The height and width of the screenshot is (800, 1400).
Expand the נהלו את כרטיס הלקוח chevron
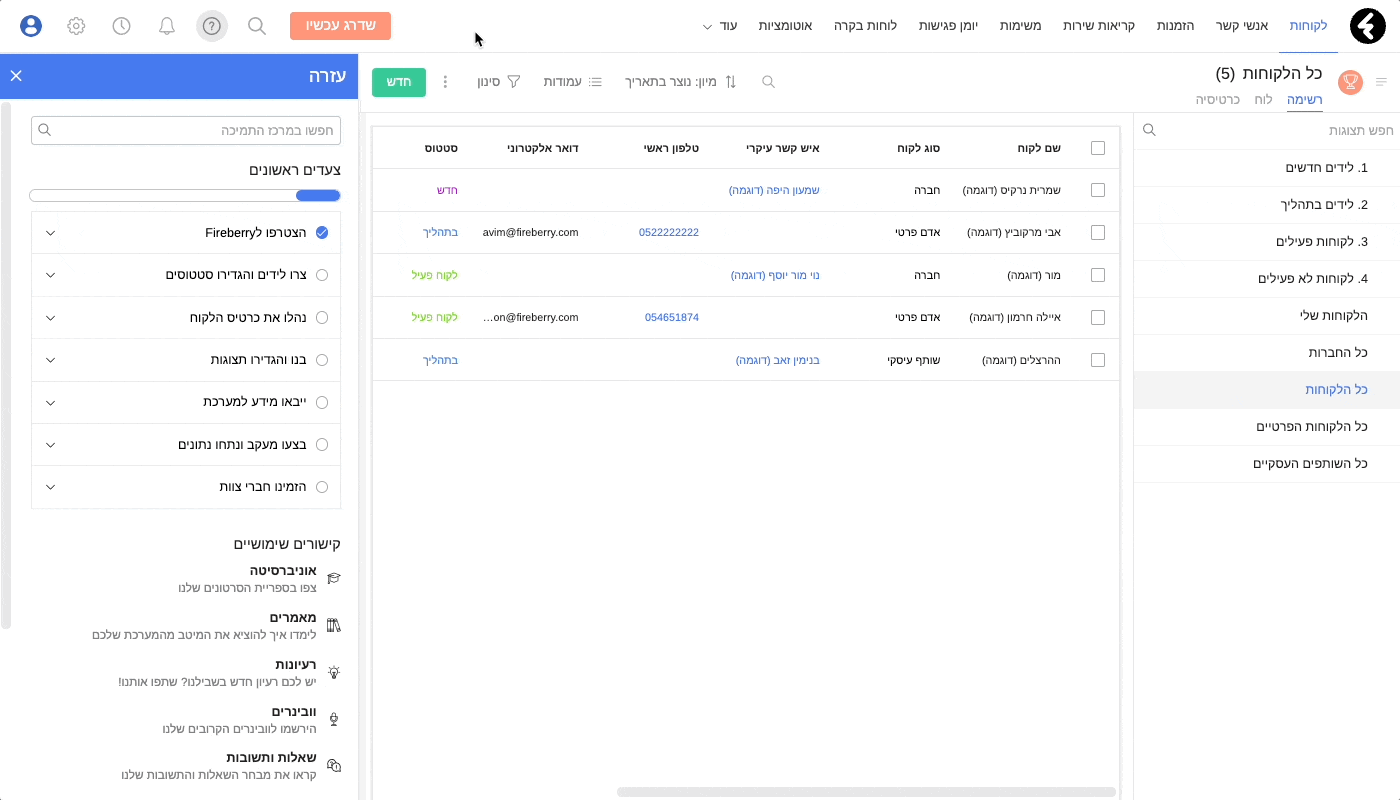[x=51, y=318]
